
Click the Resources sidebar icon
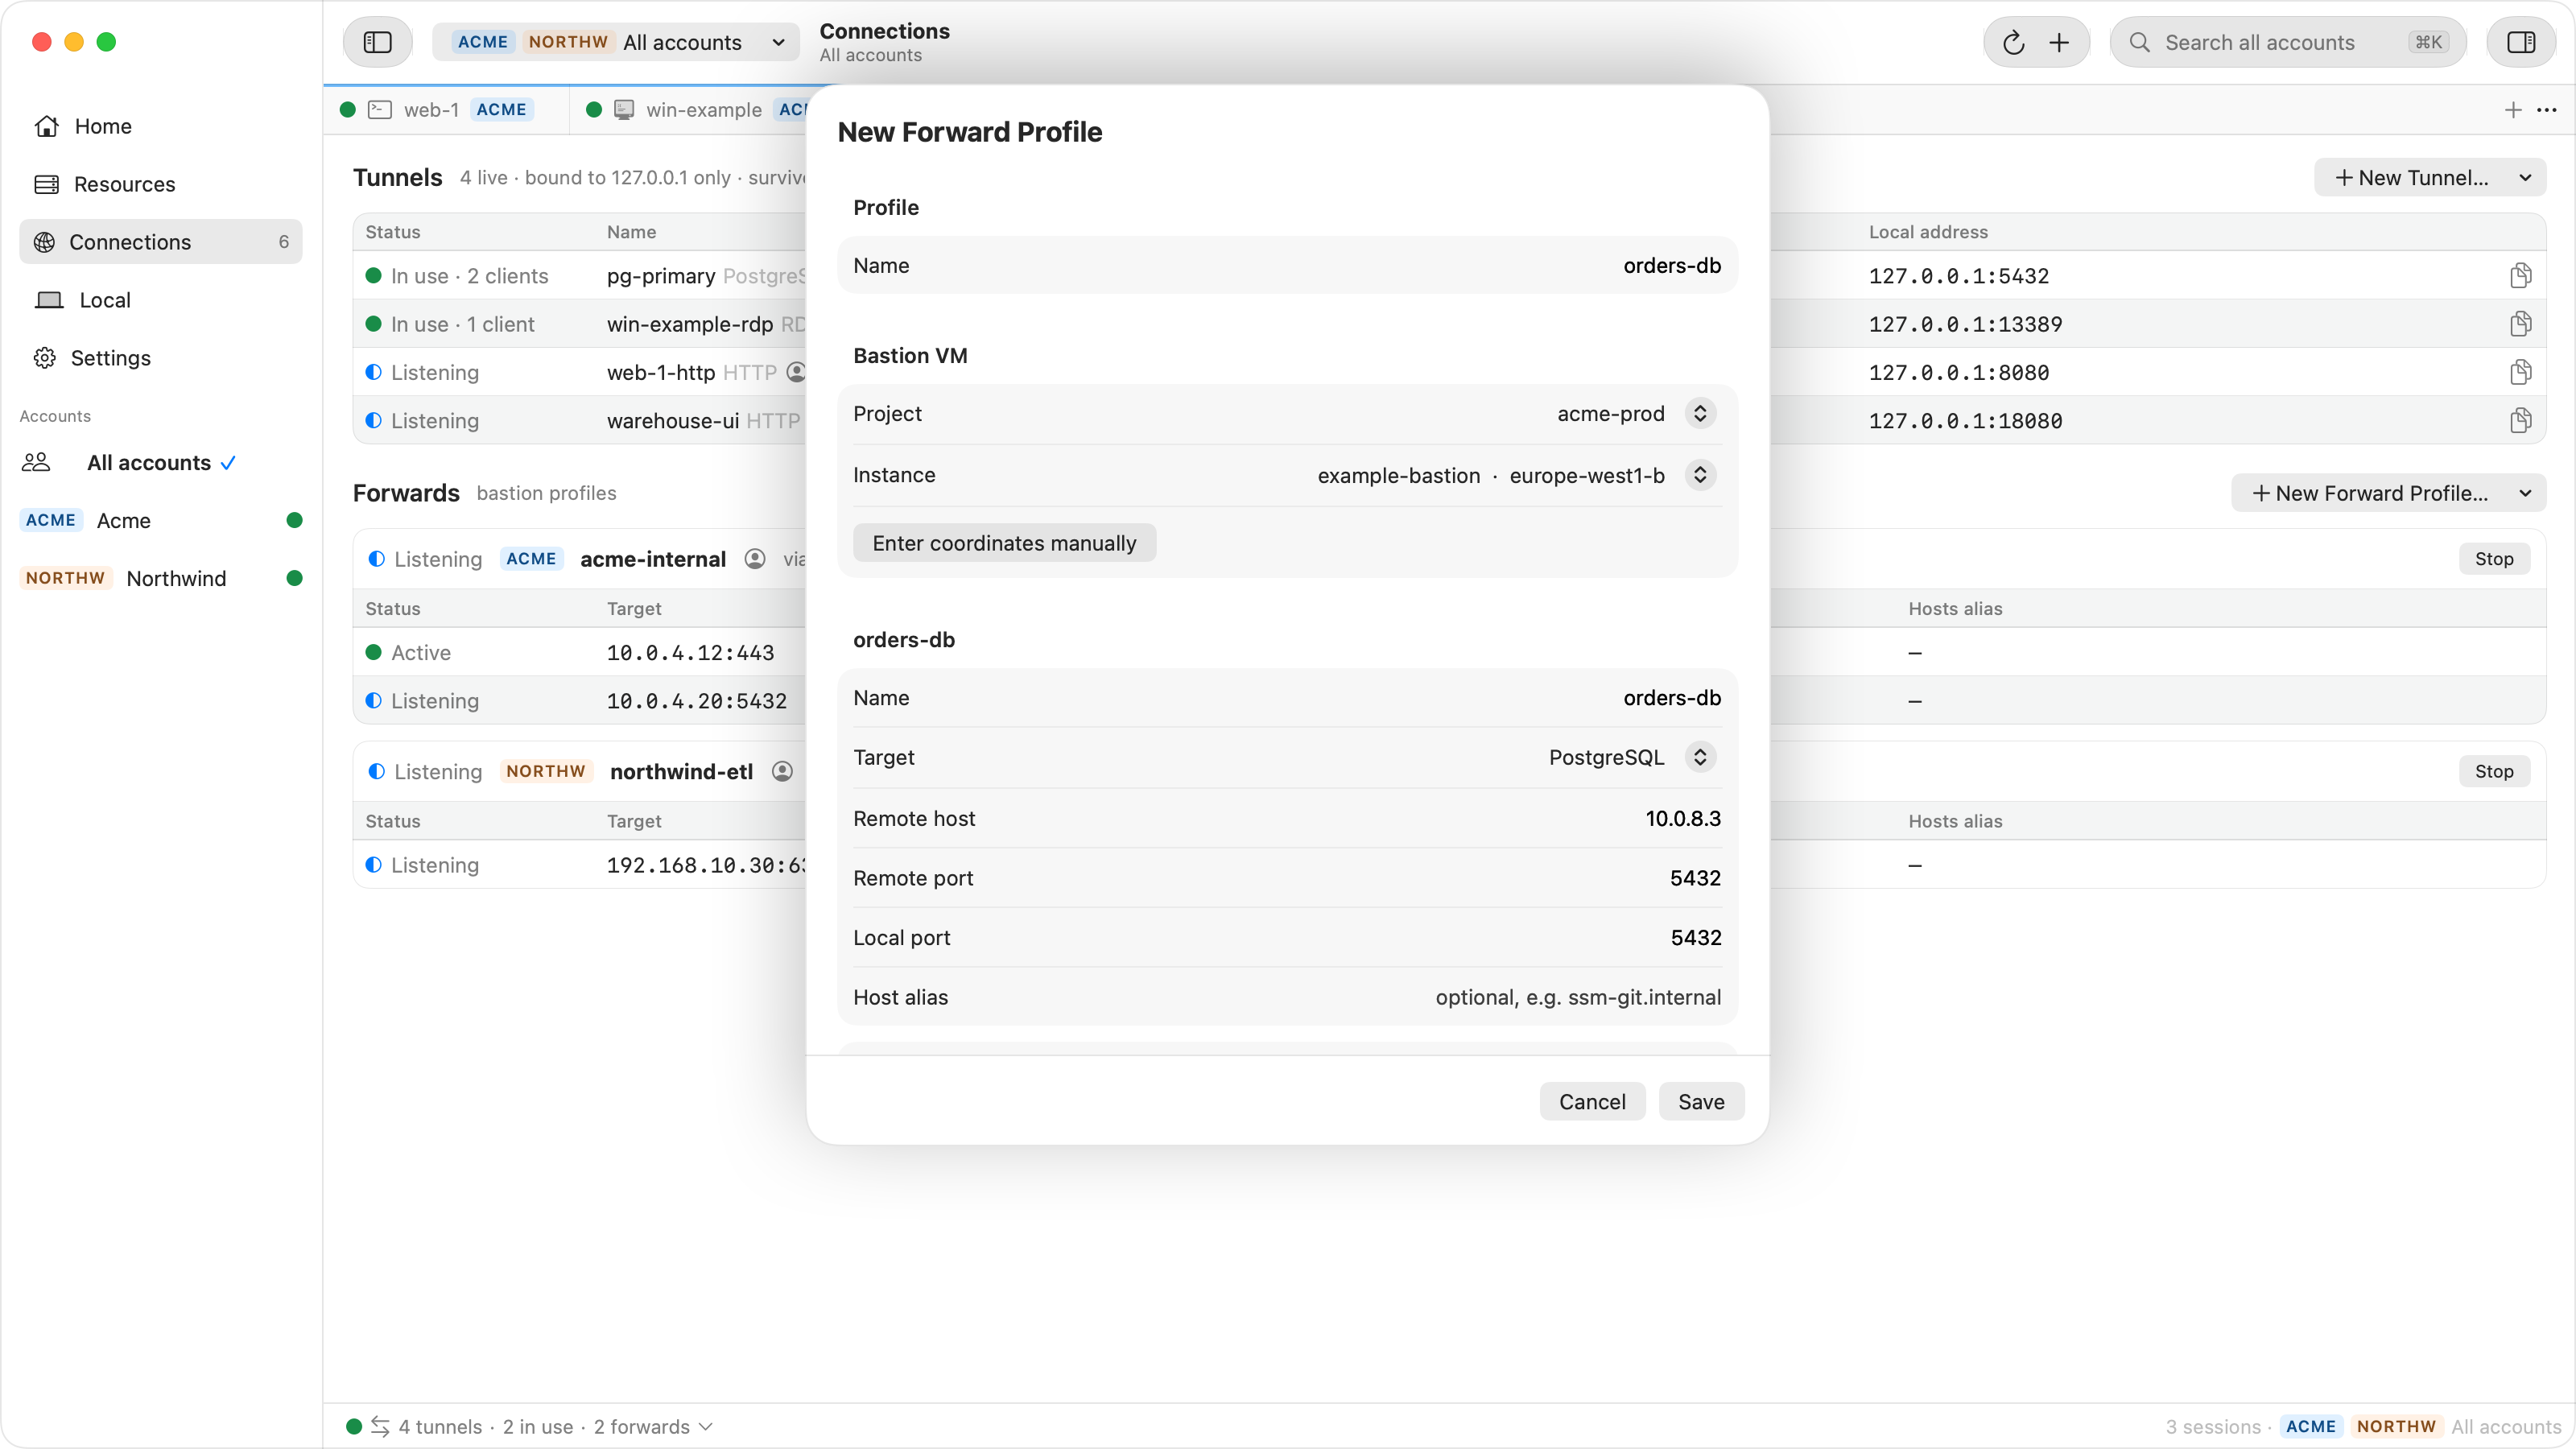(x=46, y=184)
